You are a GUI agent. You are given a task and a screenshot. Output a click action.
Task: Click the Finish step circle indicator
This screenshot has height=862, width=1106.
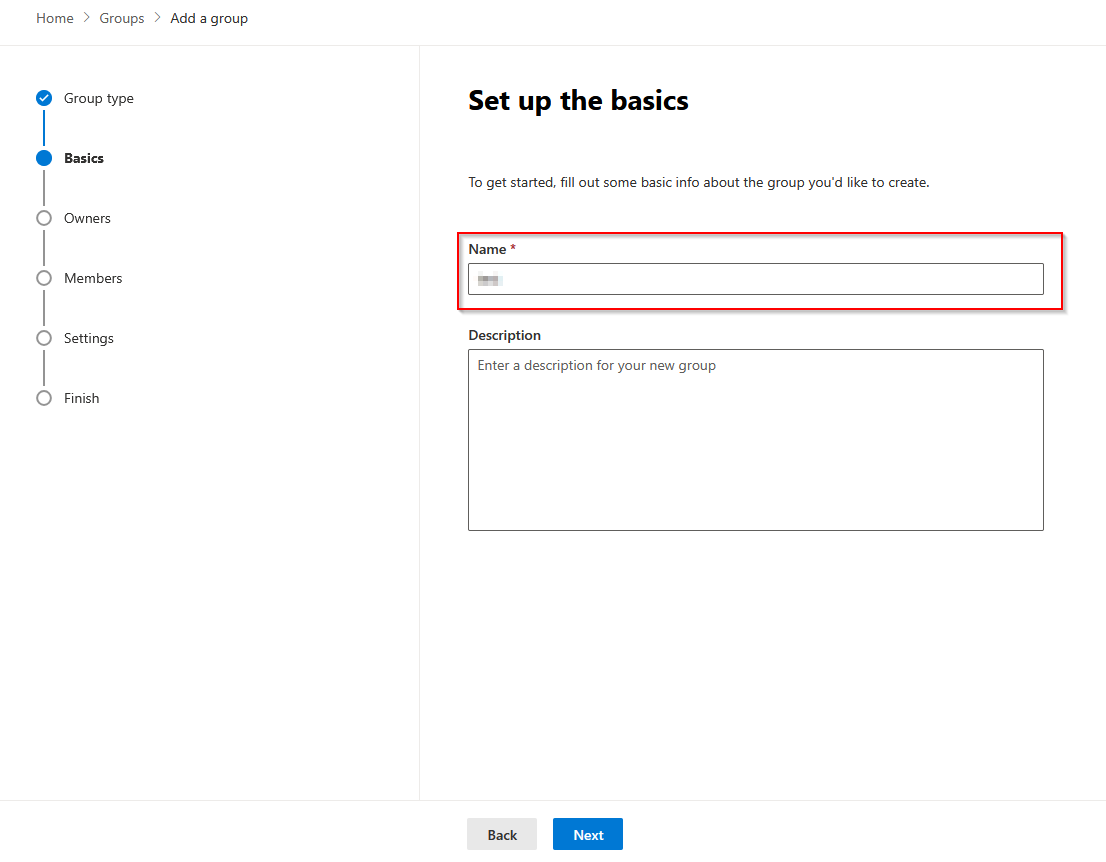(x=44, y=398)
